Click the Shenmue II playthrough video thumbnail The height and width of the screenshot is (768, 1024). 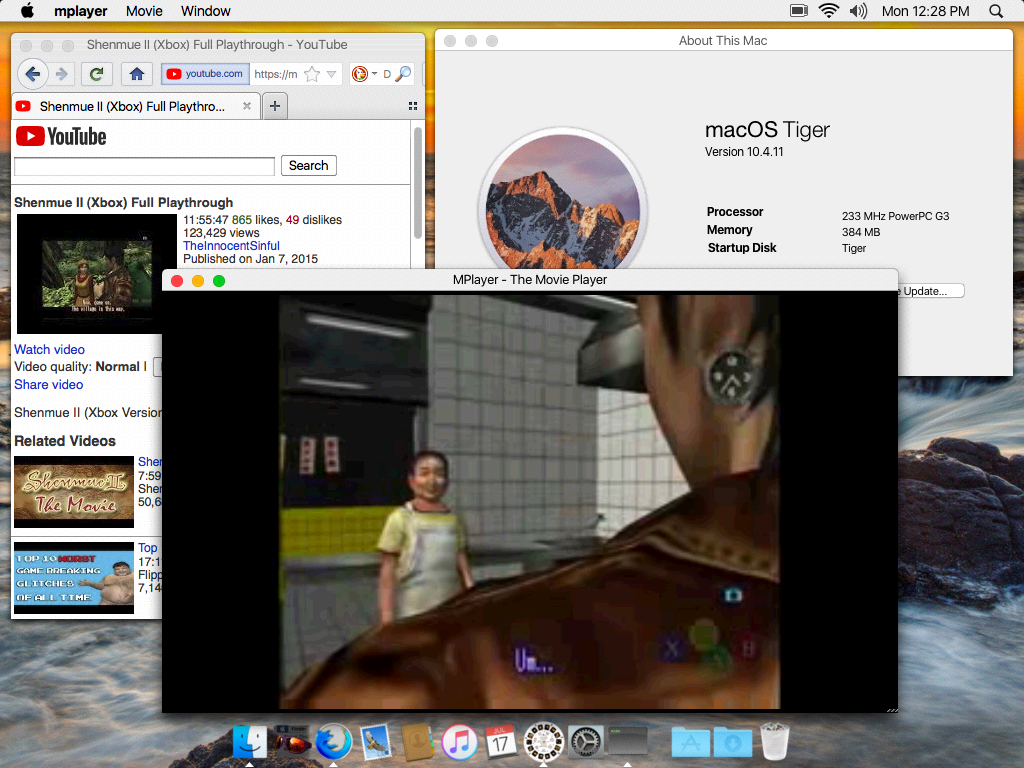pos(97,274)
